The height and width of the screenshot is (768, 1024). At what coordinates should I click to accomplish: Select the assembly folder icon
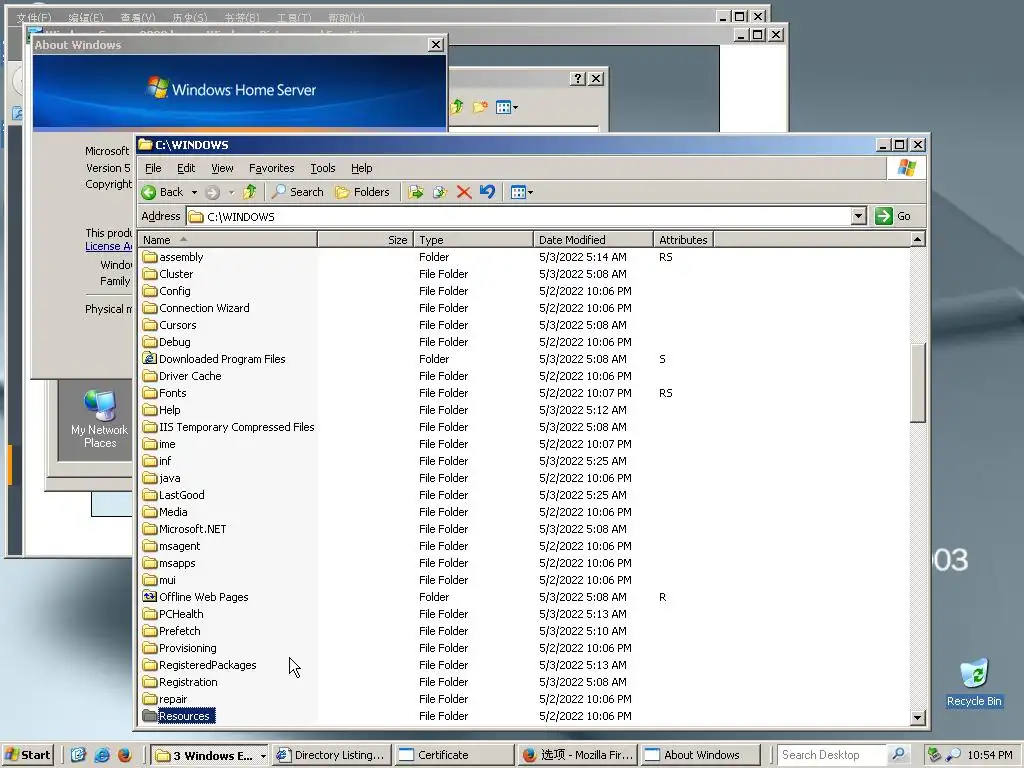click(150, 257)
